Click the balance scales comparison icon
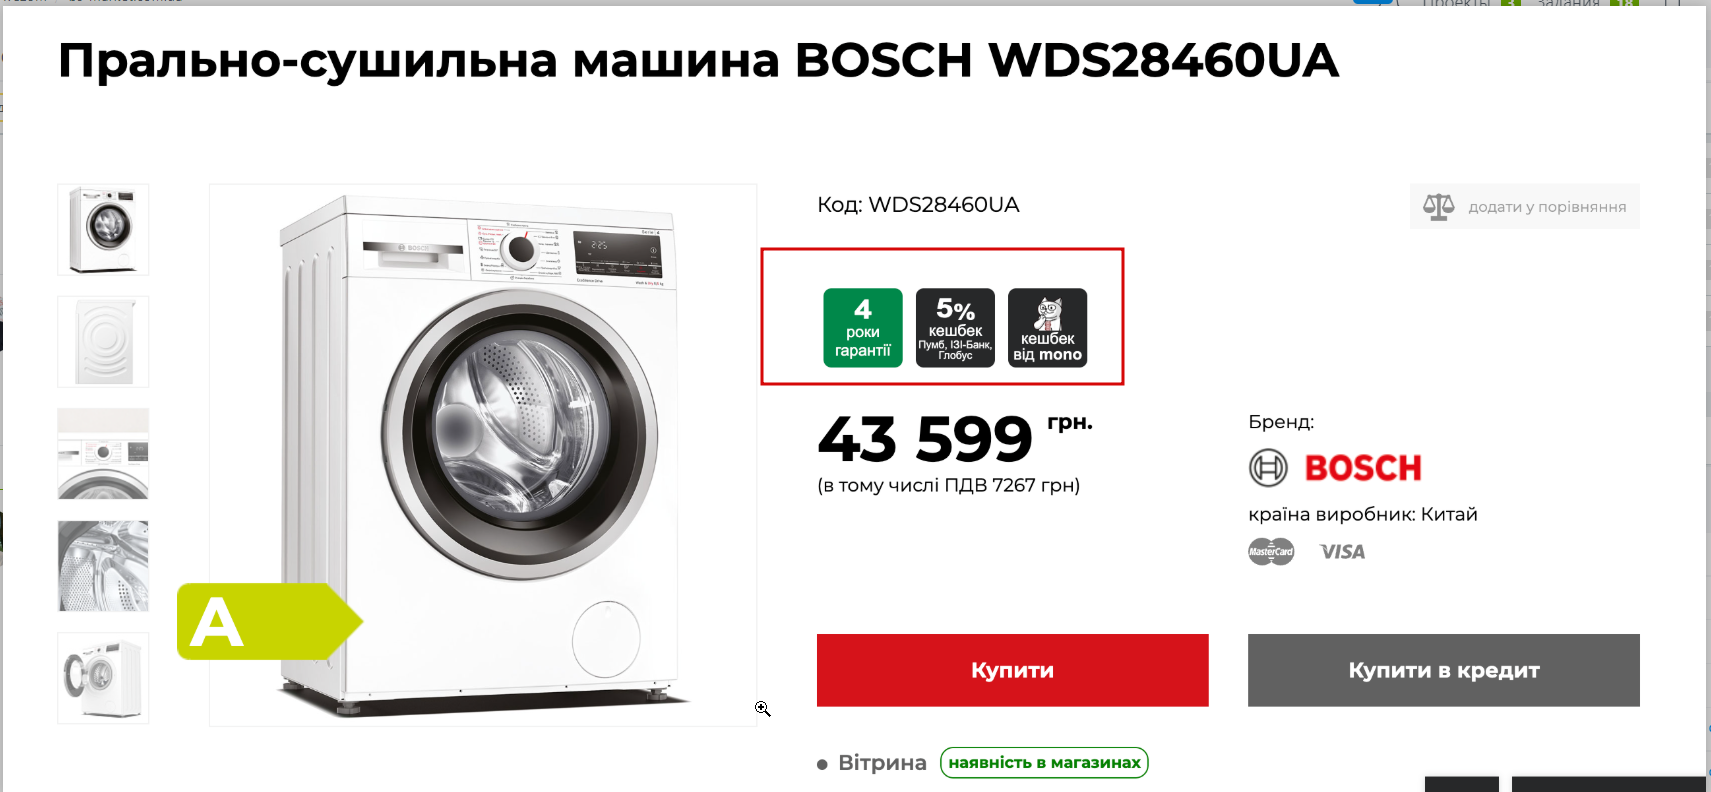This screenshot has width=1711, height=792. 1438,207
